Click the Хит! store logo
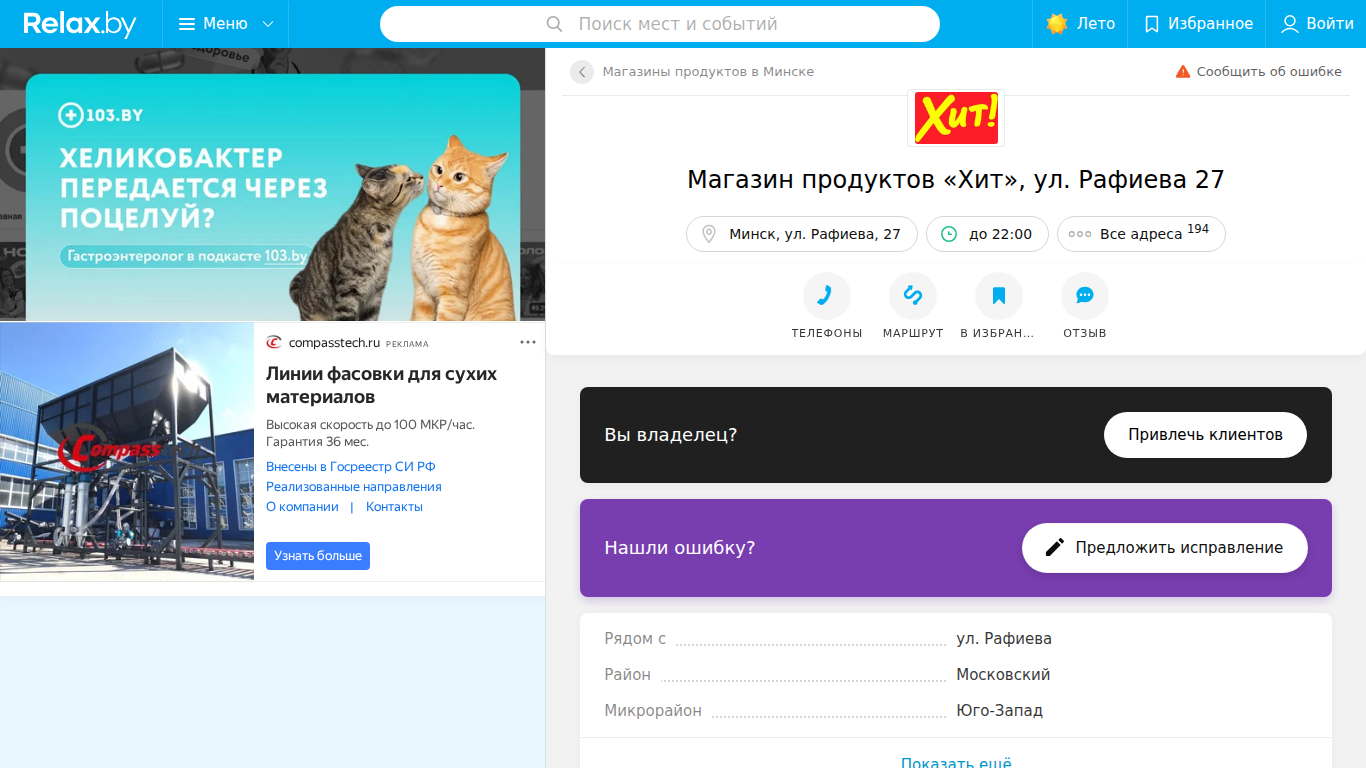 (x=955, y=117)
